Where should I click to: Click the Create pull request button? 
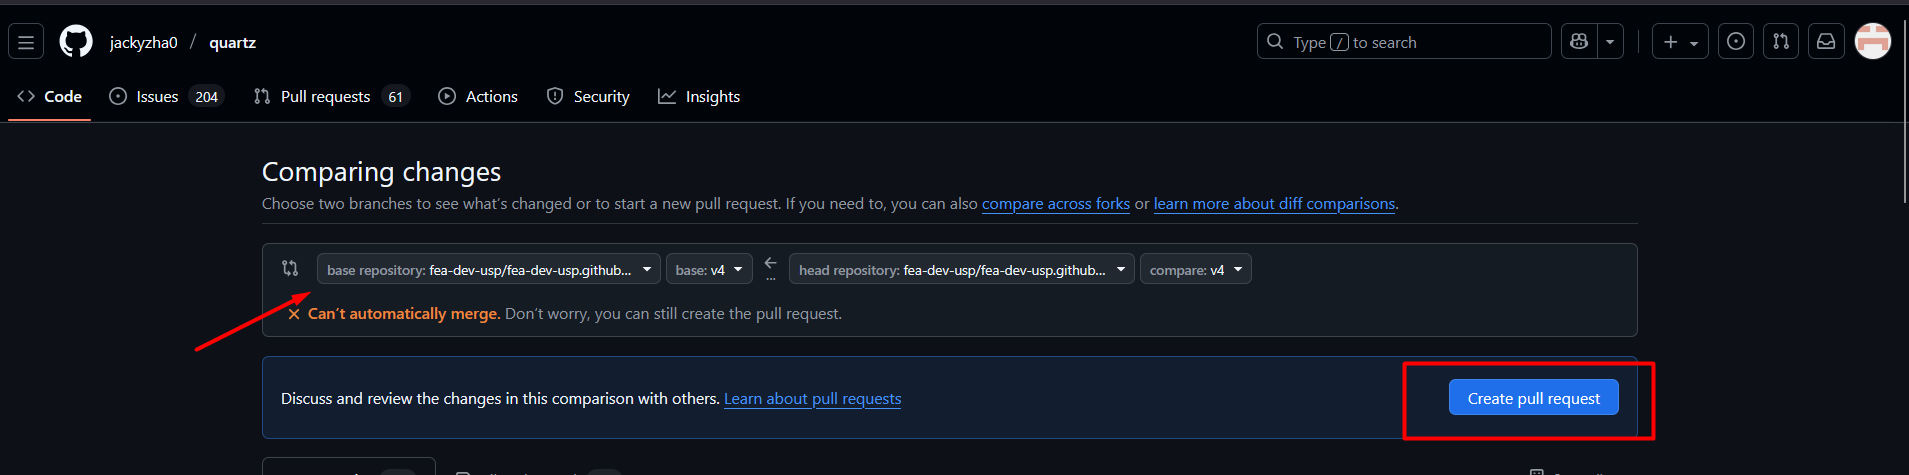tap(1533, 398)
